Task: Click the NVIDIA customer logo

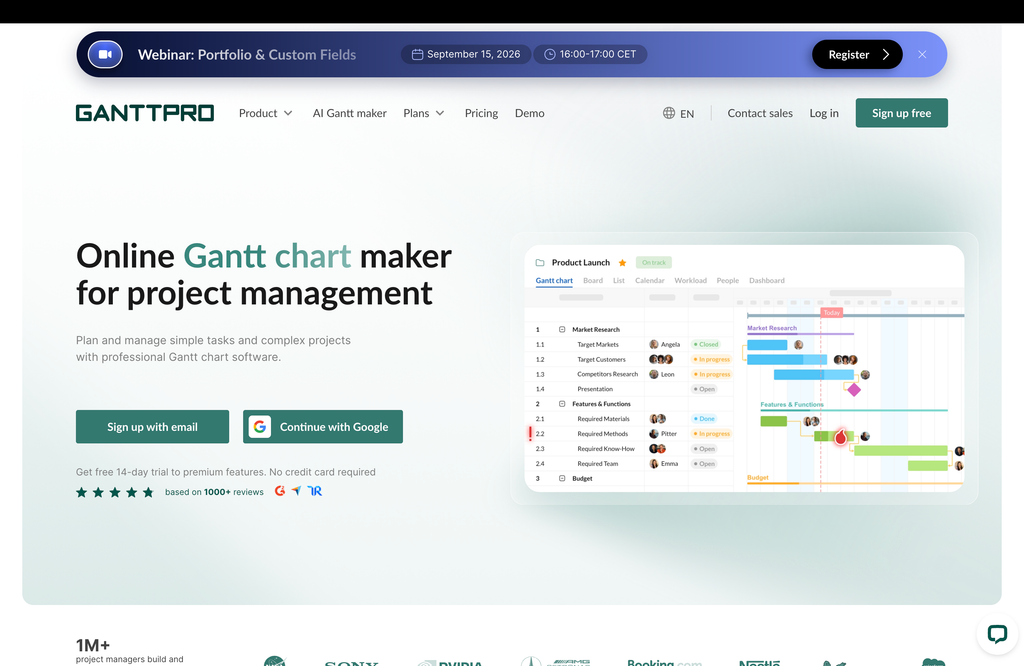Action: point(451,662)
